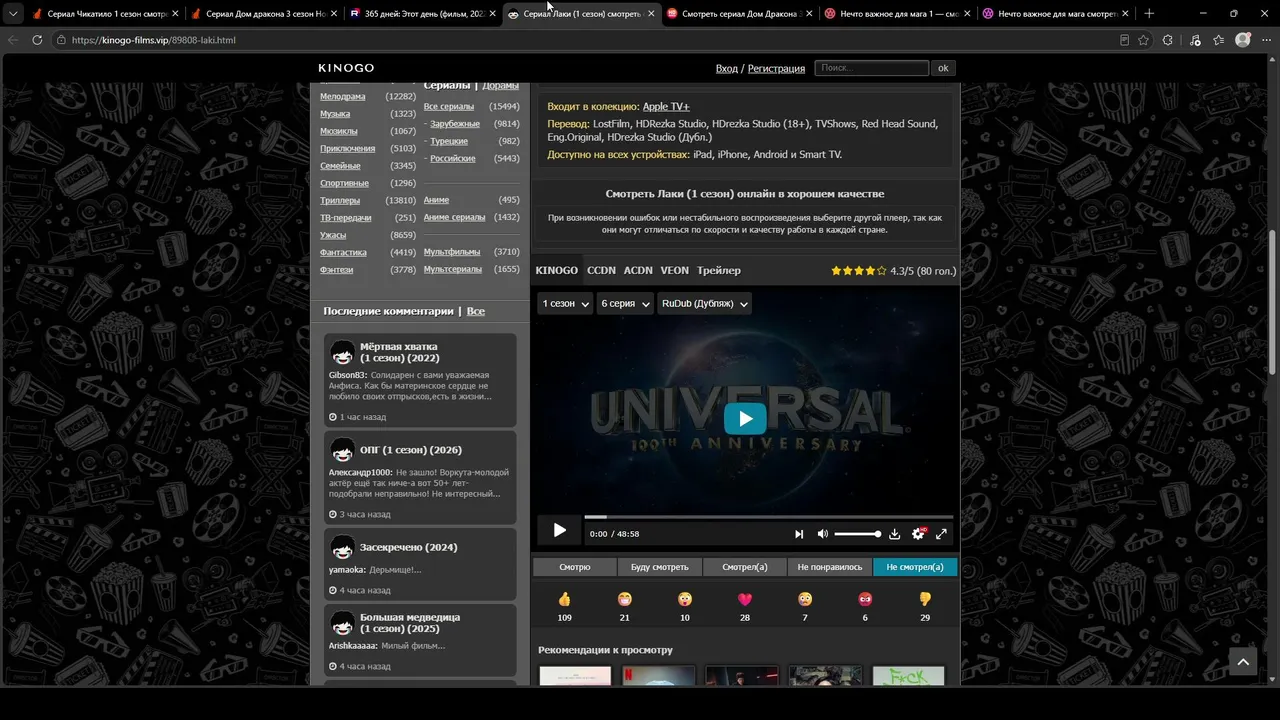1280x720 pixels.
Task: Click the play icon in player control bar
Action: click(x=559, y=531)
